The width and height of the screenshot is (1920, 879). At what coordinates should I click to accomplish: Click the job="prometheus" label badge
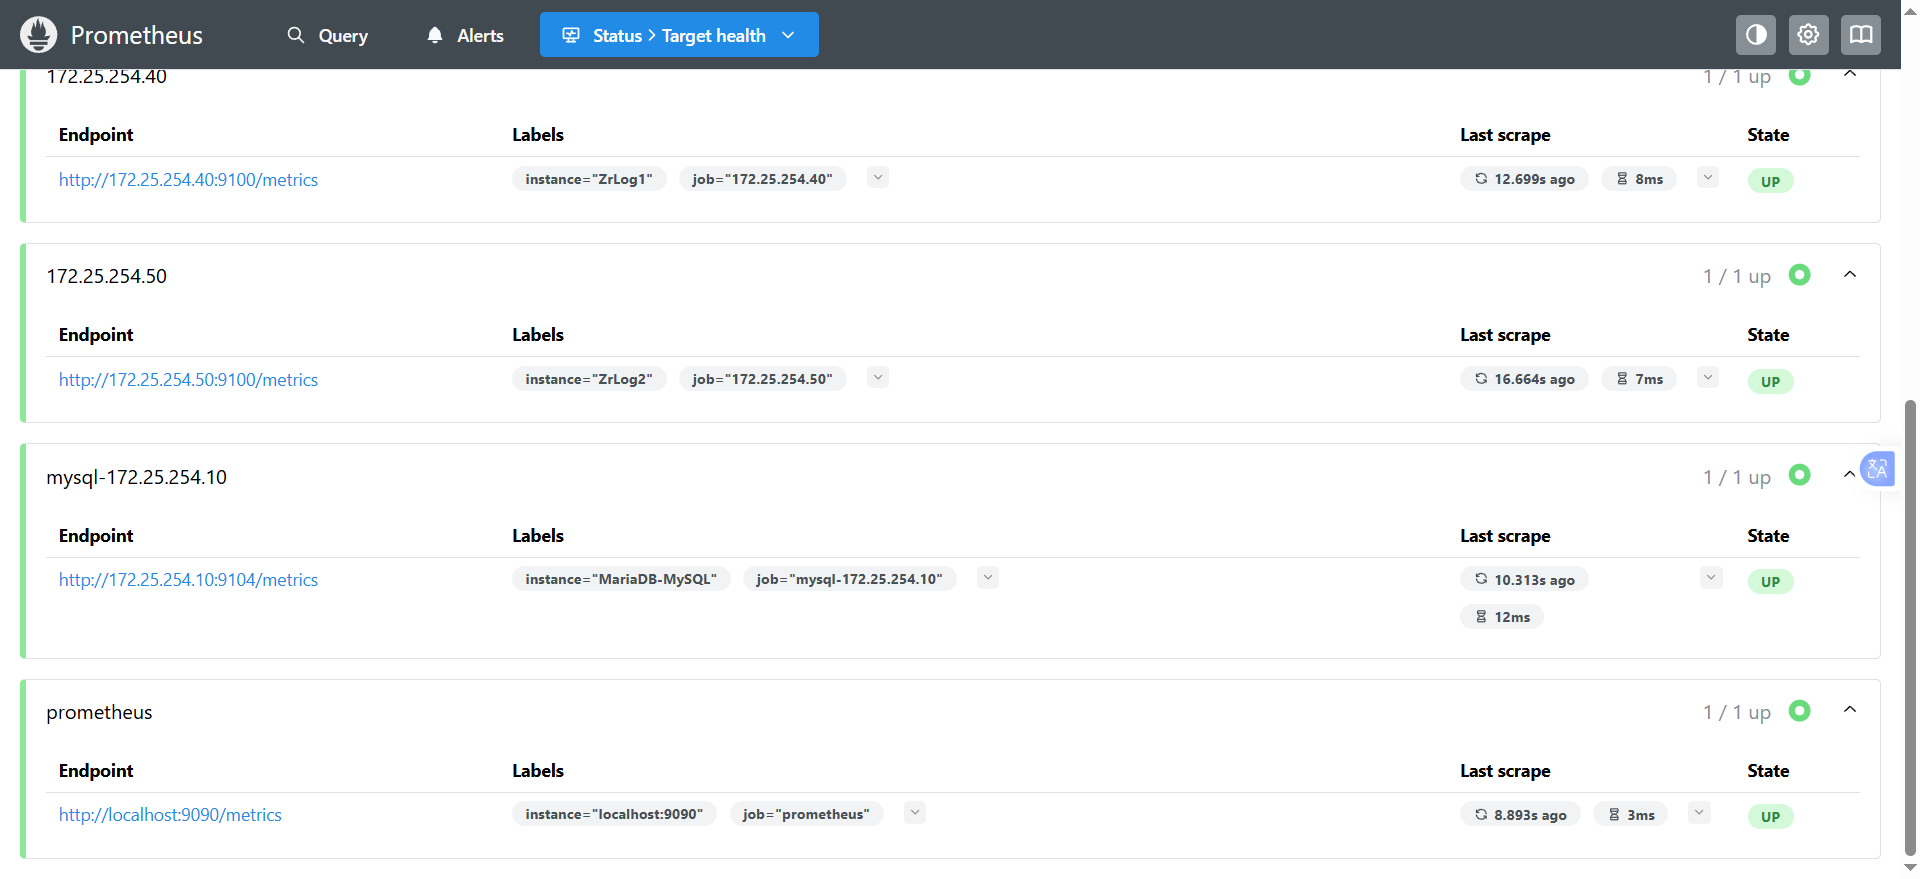806,814
